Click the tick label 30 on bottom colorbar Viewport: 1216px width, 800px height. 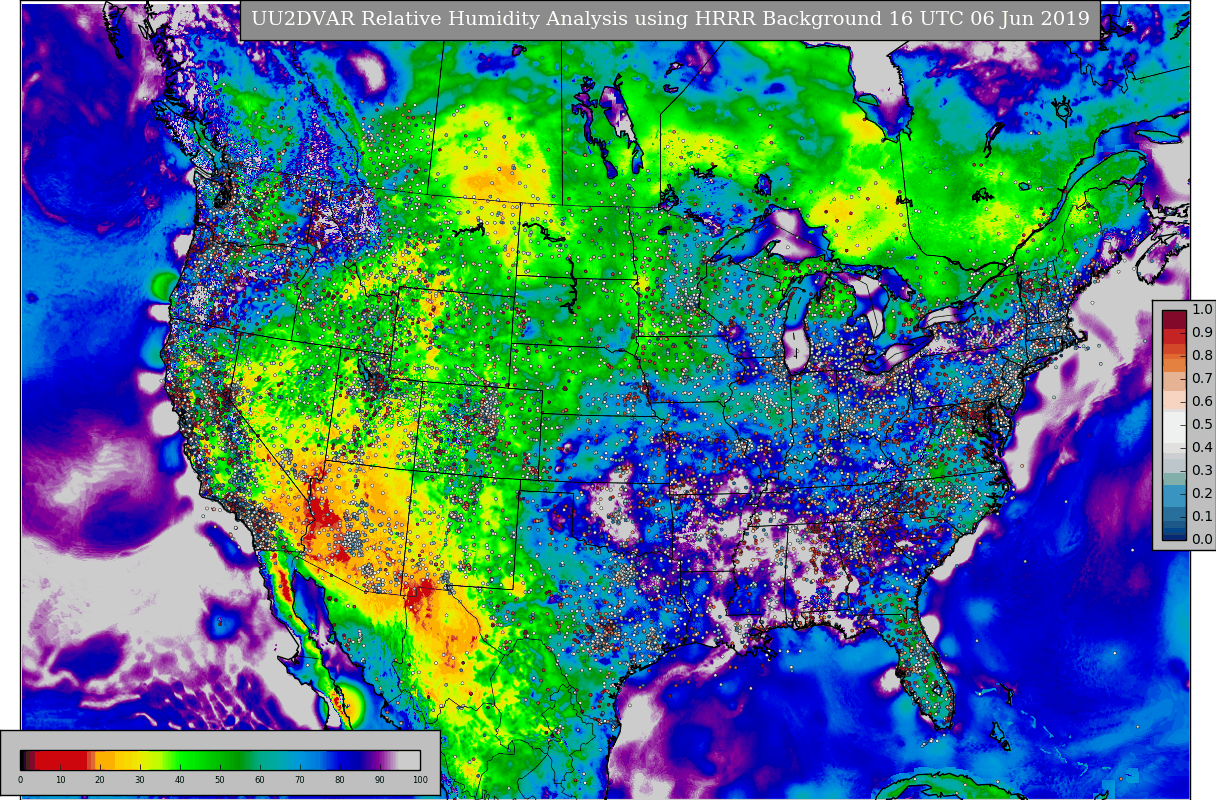(x=140, y=780)
